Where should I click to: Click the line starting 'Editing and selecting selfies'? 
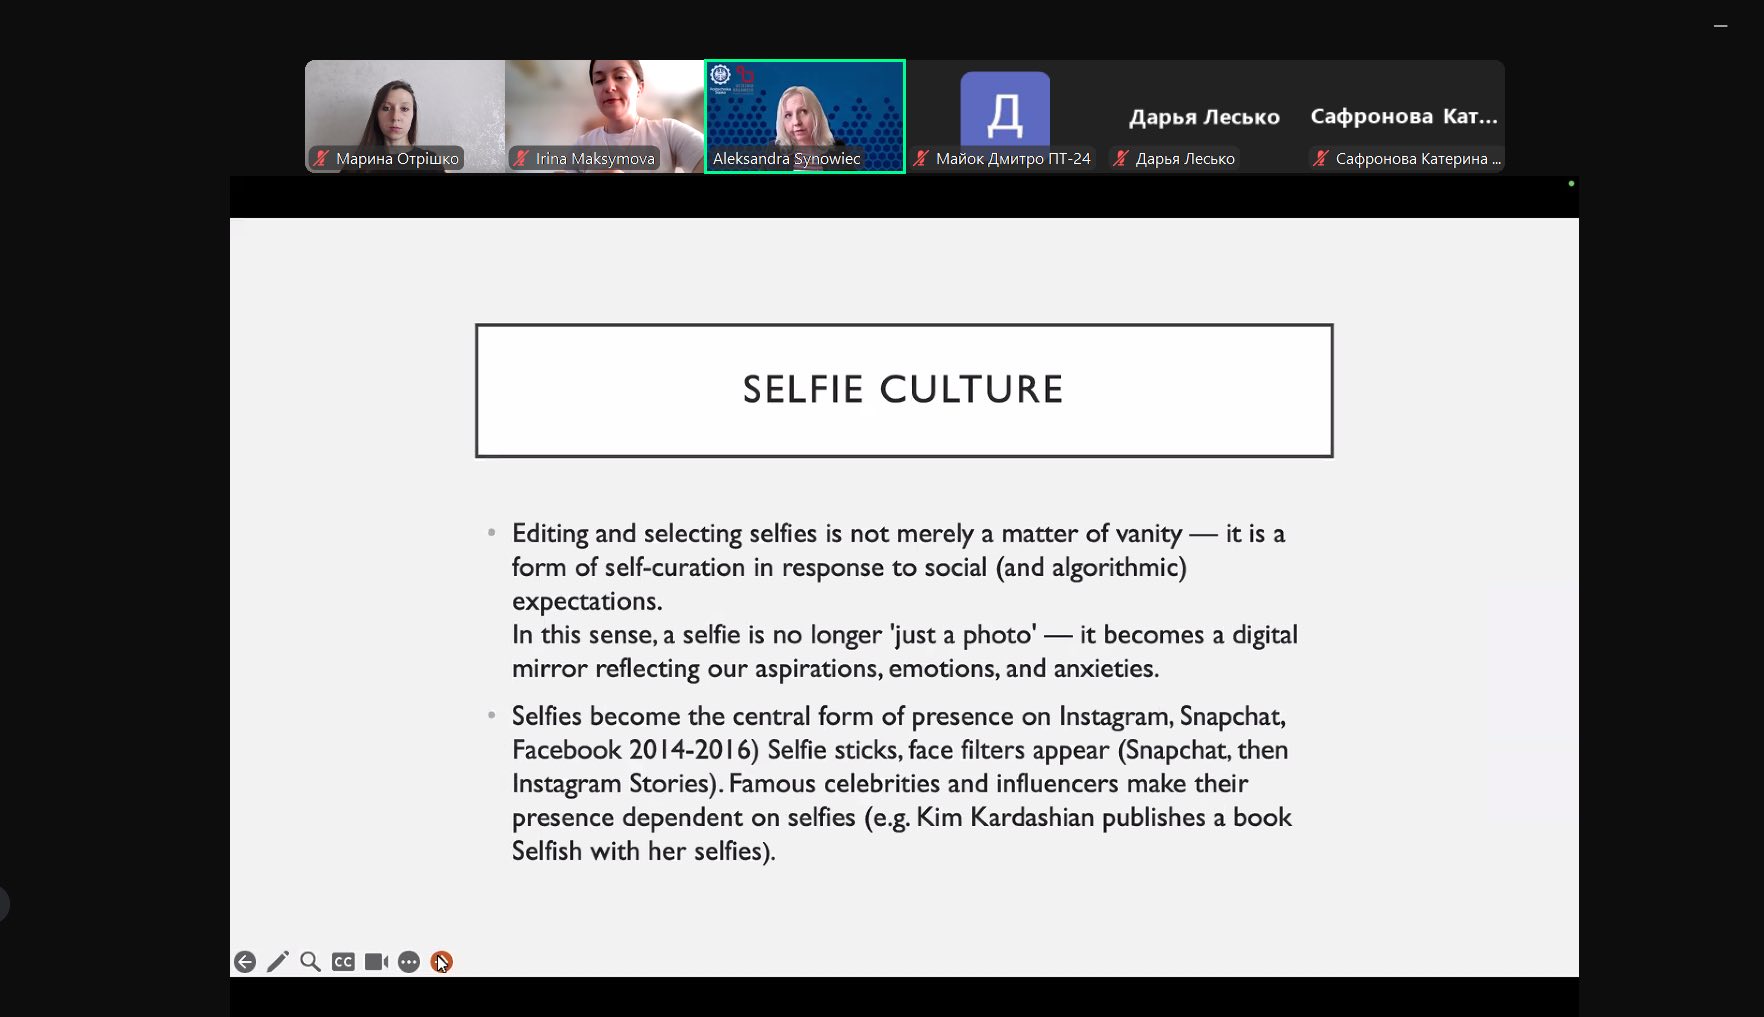(x=898, y=533)
